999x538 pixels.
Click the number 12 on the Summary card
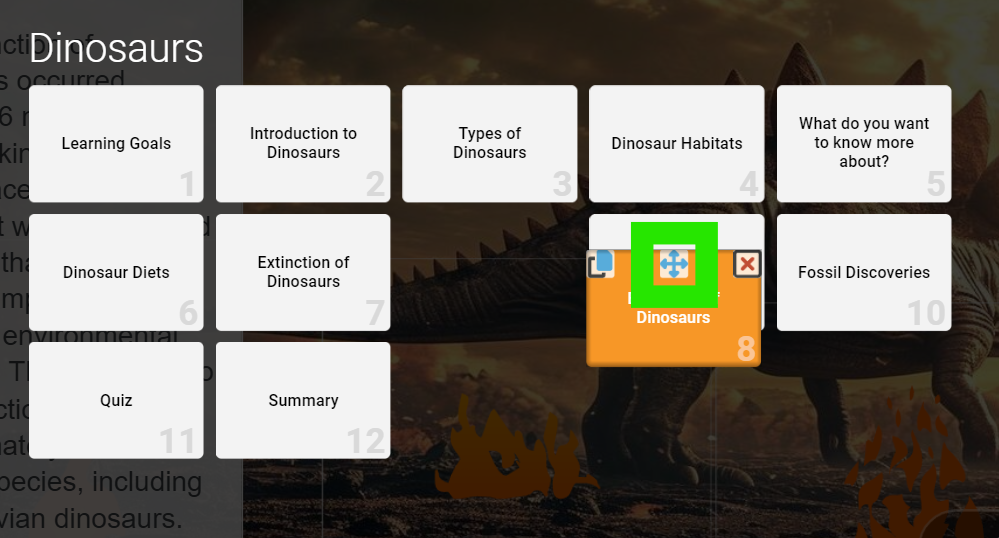tap(366, 441)
